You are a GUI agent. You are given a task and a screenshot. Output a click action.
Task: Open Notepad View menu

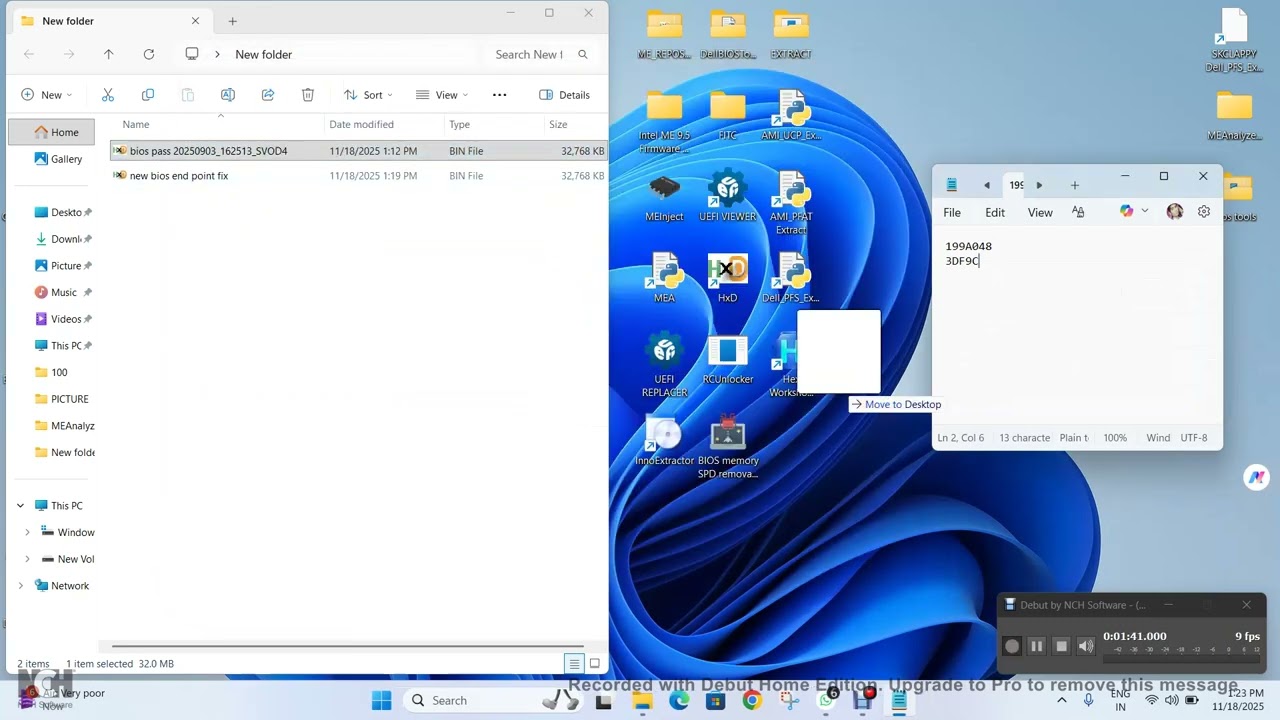(x=1040, y=212)
